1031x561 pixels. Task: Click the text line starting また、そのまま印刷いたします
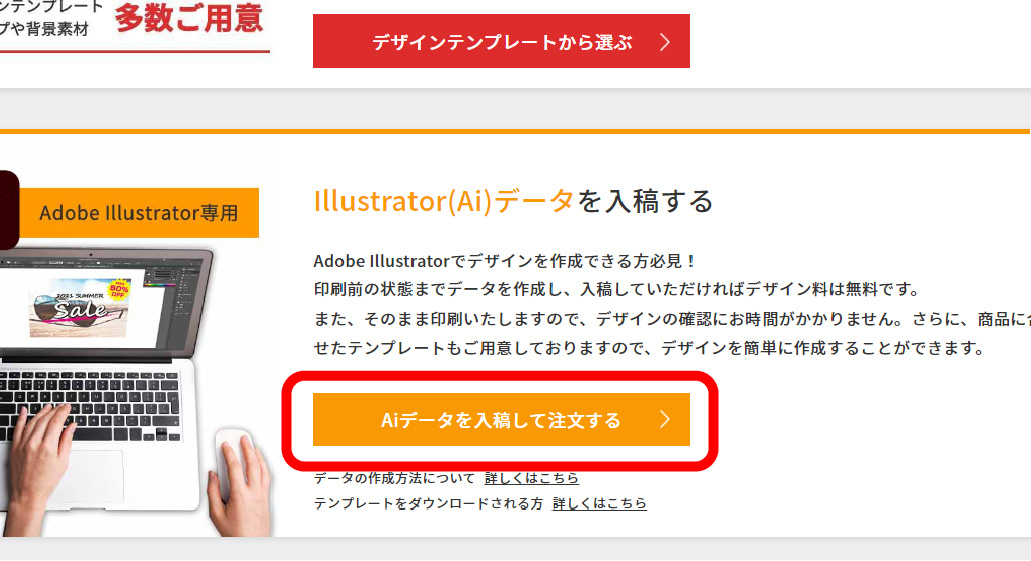pos(672,319)
